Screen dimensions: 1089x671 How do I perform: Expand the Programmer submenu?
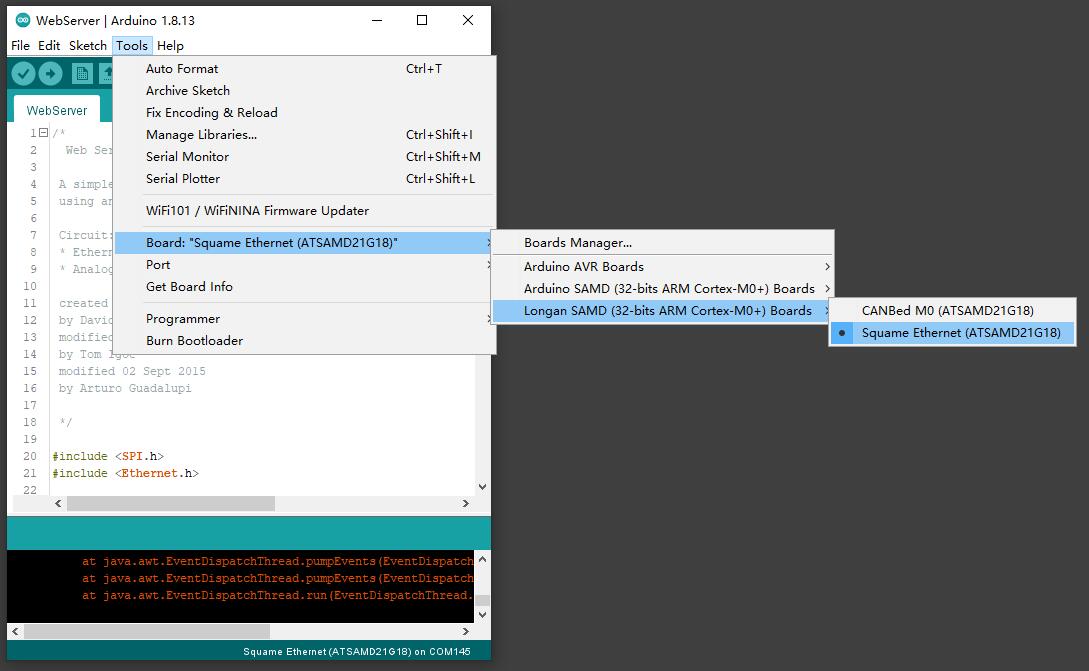point(304,319)
